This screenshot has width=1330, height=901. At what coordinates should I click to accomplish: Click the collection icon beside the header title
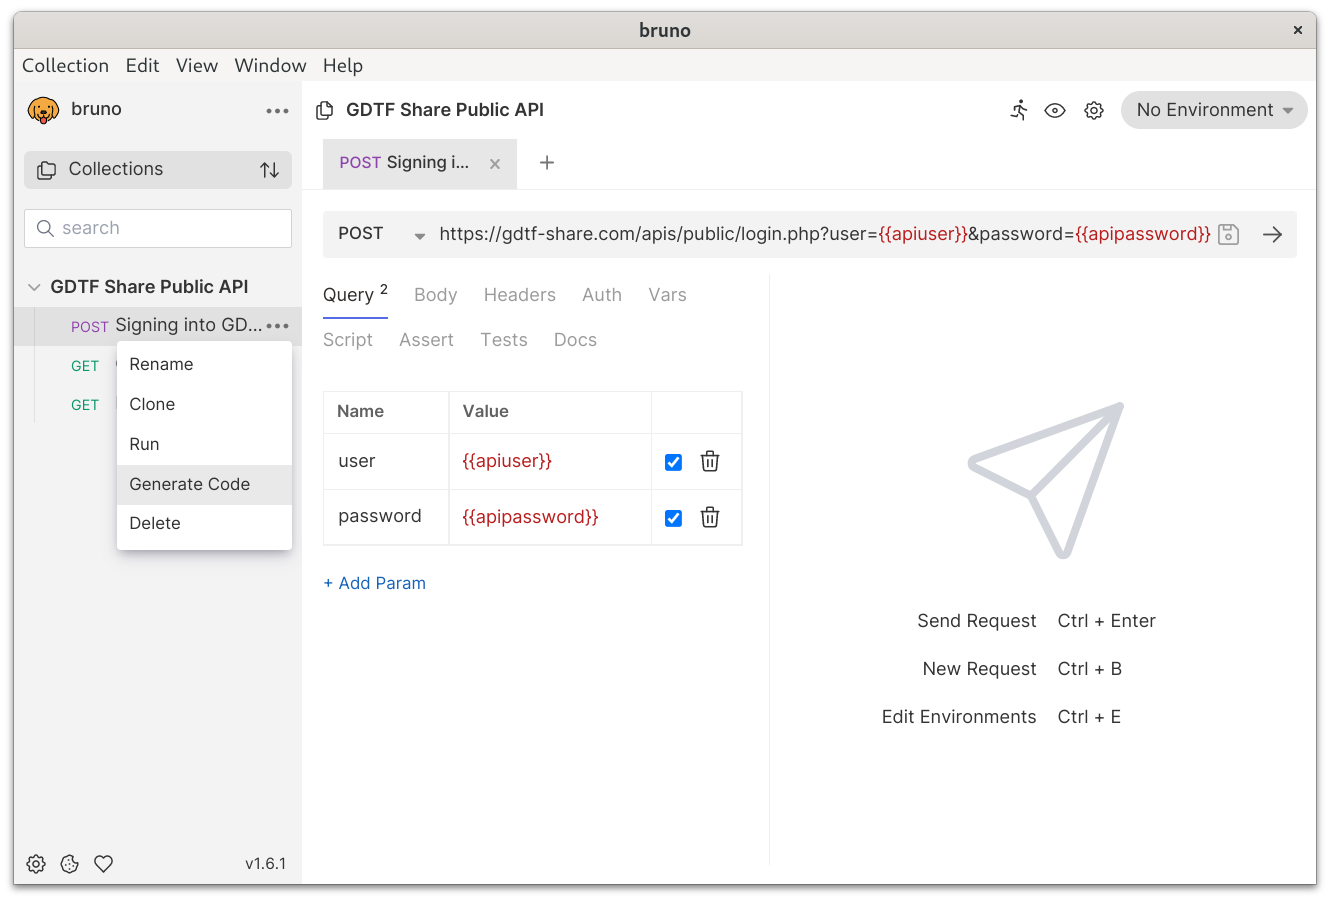click(x=324, y=111)
